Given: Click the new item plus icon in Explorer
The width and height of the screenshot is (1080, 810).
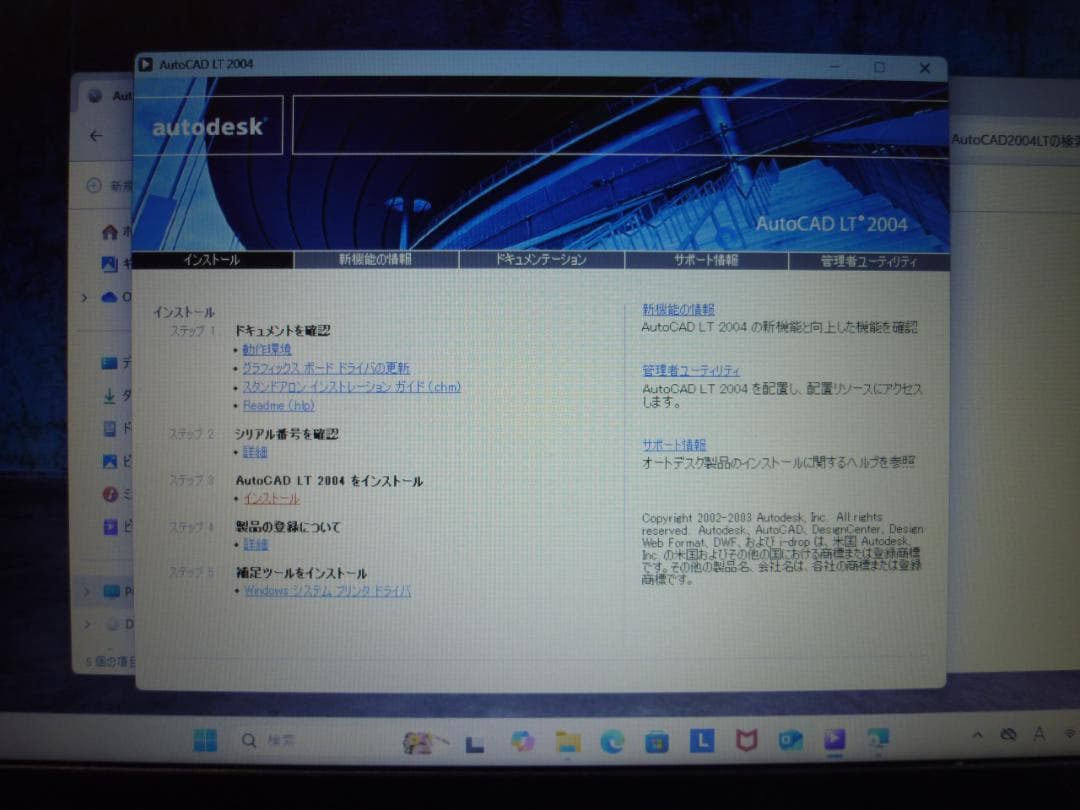Looking at the screenshot, I should (94, 185).
